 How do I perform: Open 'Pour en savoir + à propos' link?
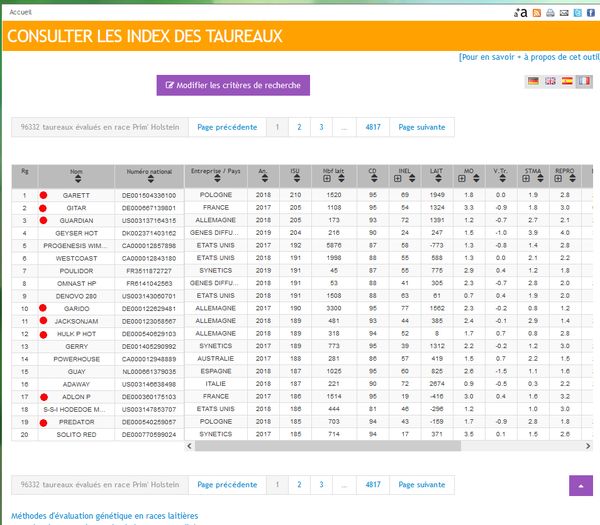pyautogui.click(x=528, y=57)
